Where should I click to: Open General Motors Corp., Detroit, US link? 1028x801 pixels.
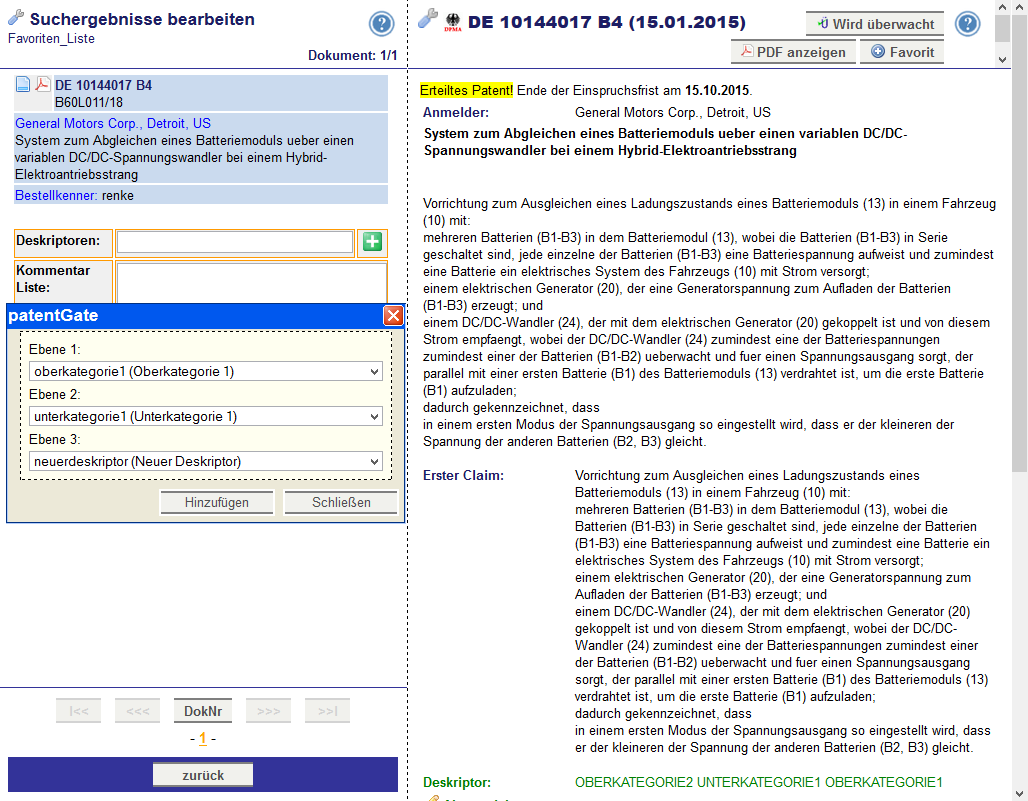[113, 124]
